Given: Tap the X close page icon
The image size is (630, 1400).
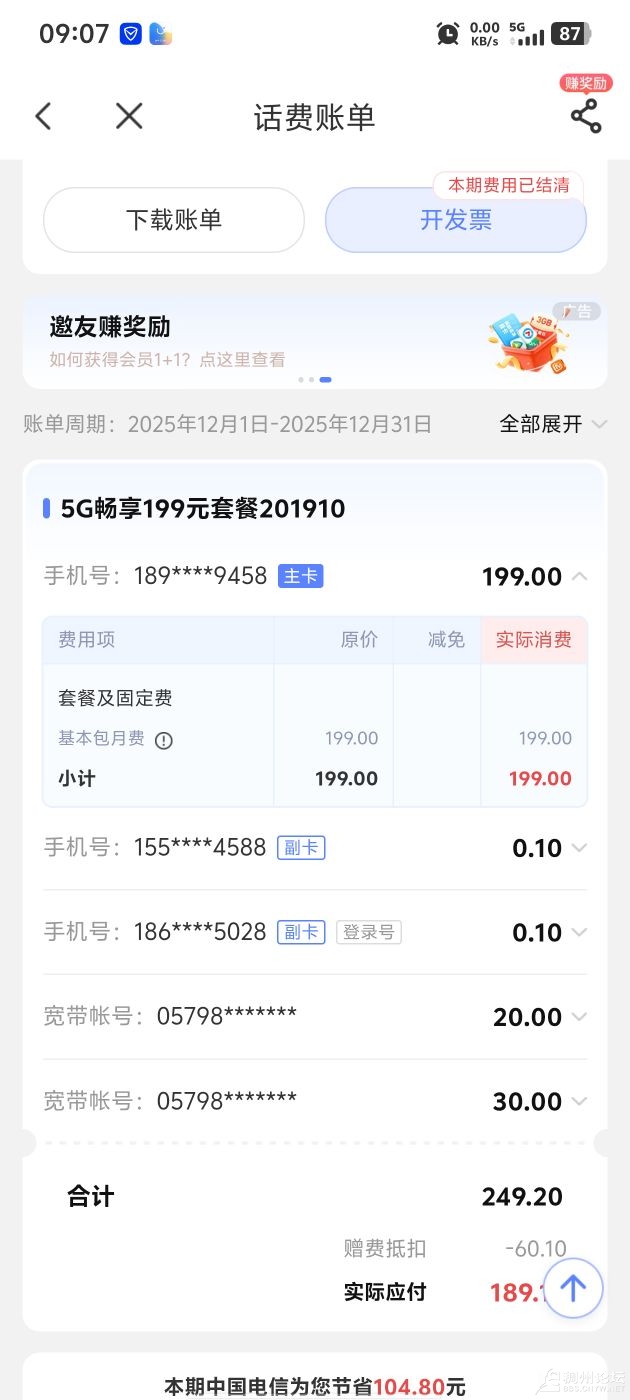Looking at the screenshot, I should [129, 117].
